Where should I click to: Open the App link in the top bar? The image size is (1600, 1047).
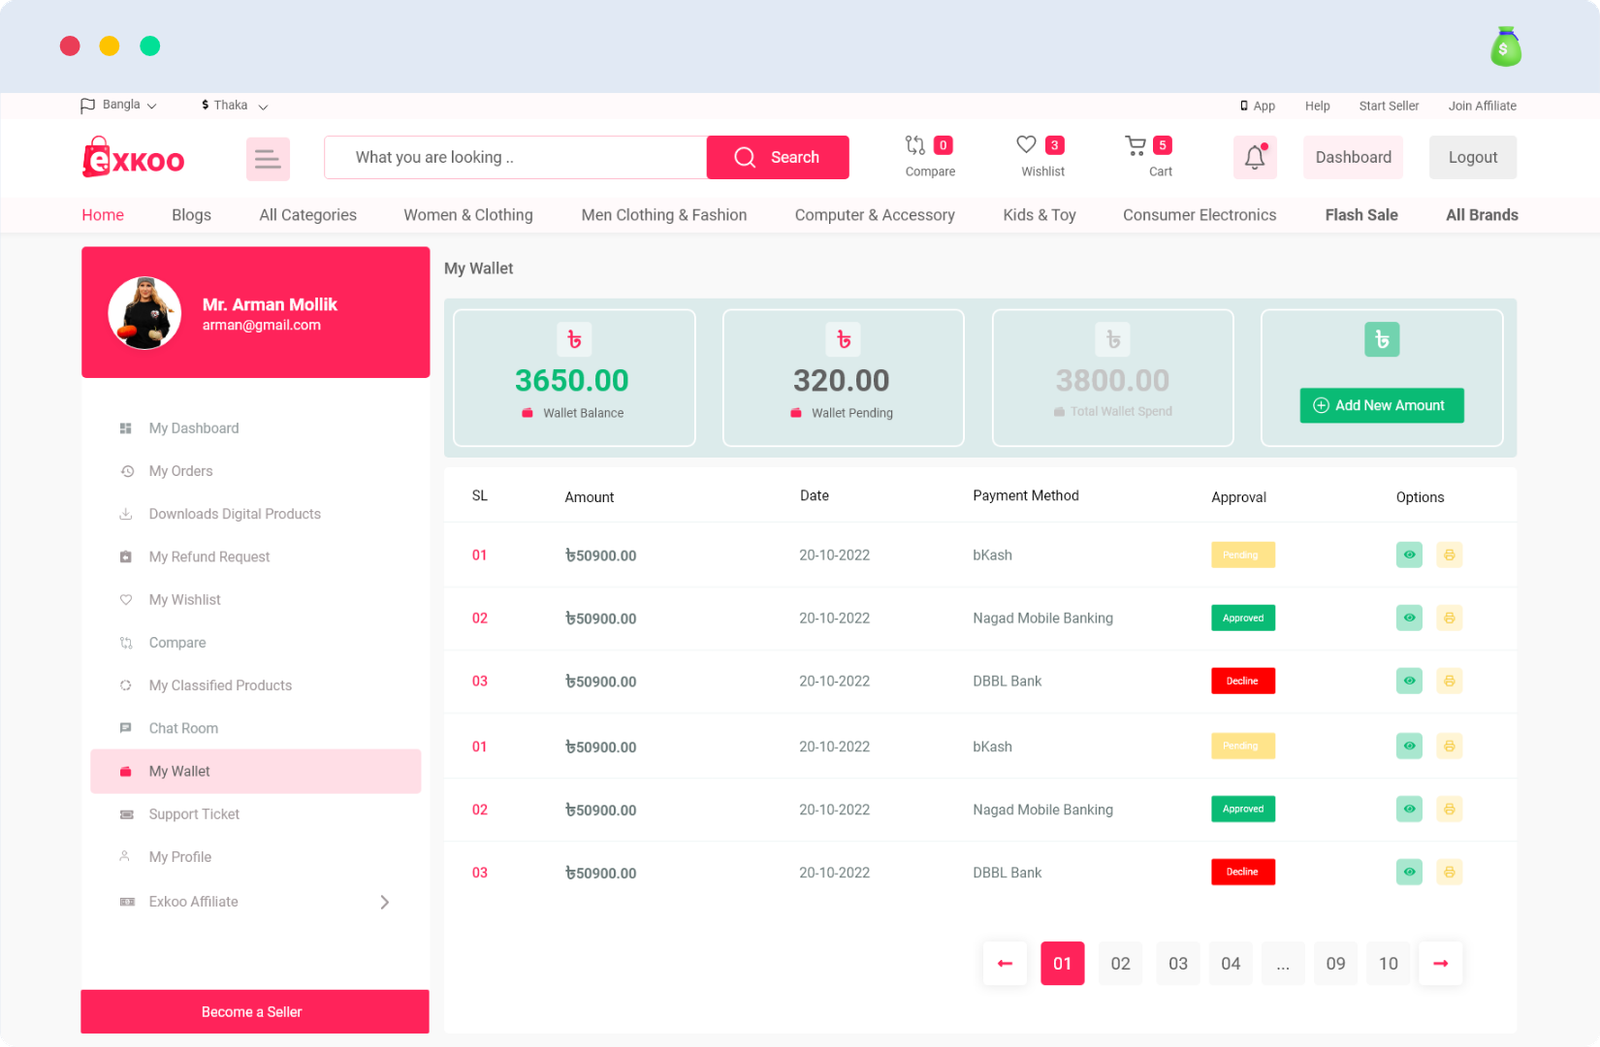[1258, 106]
